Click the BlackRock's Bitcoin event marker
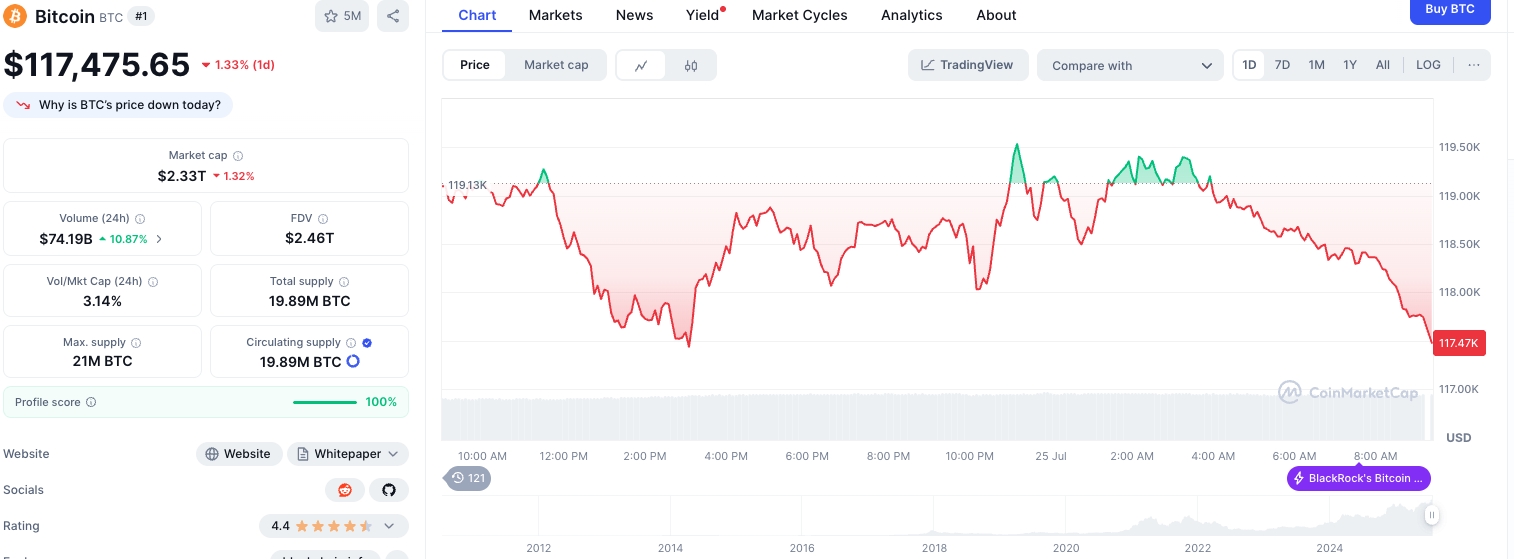The width and height of the screenshot is (1514, 559). click(x=1358, y=479)
